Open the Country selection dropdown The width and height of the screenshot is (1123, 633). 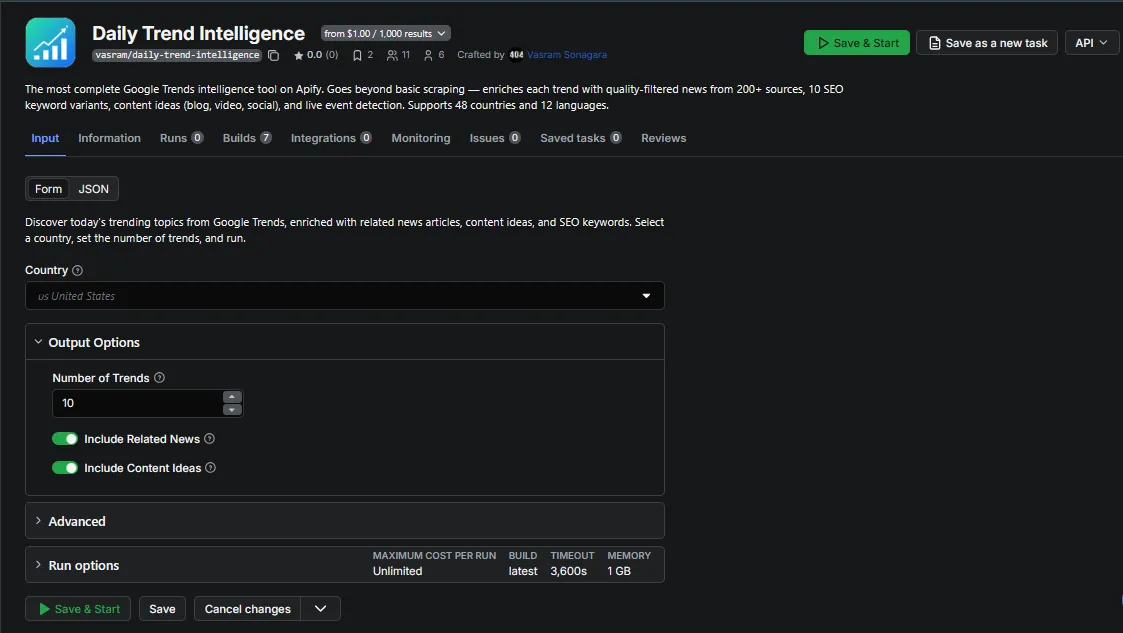click(647, 295)
